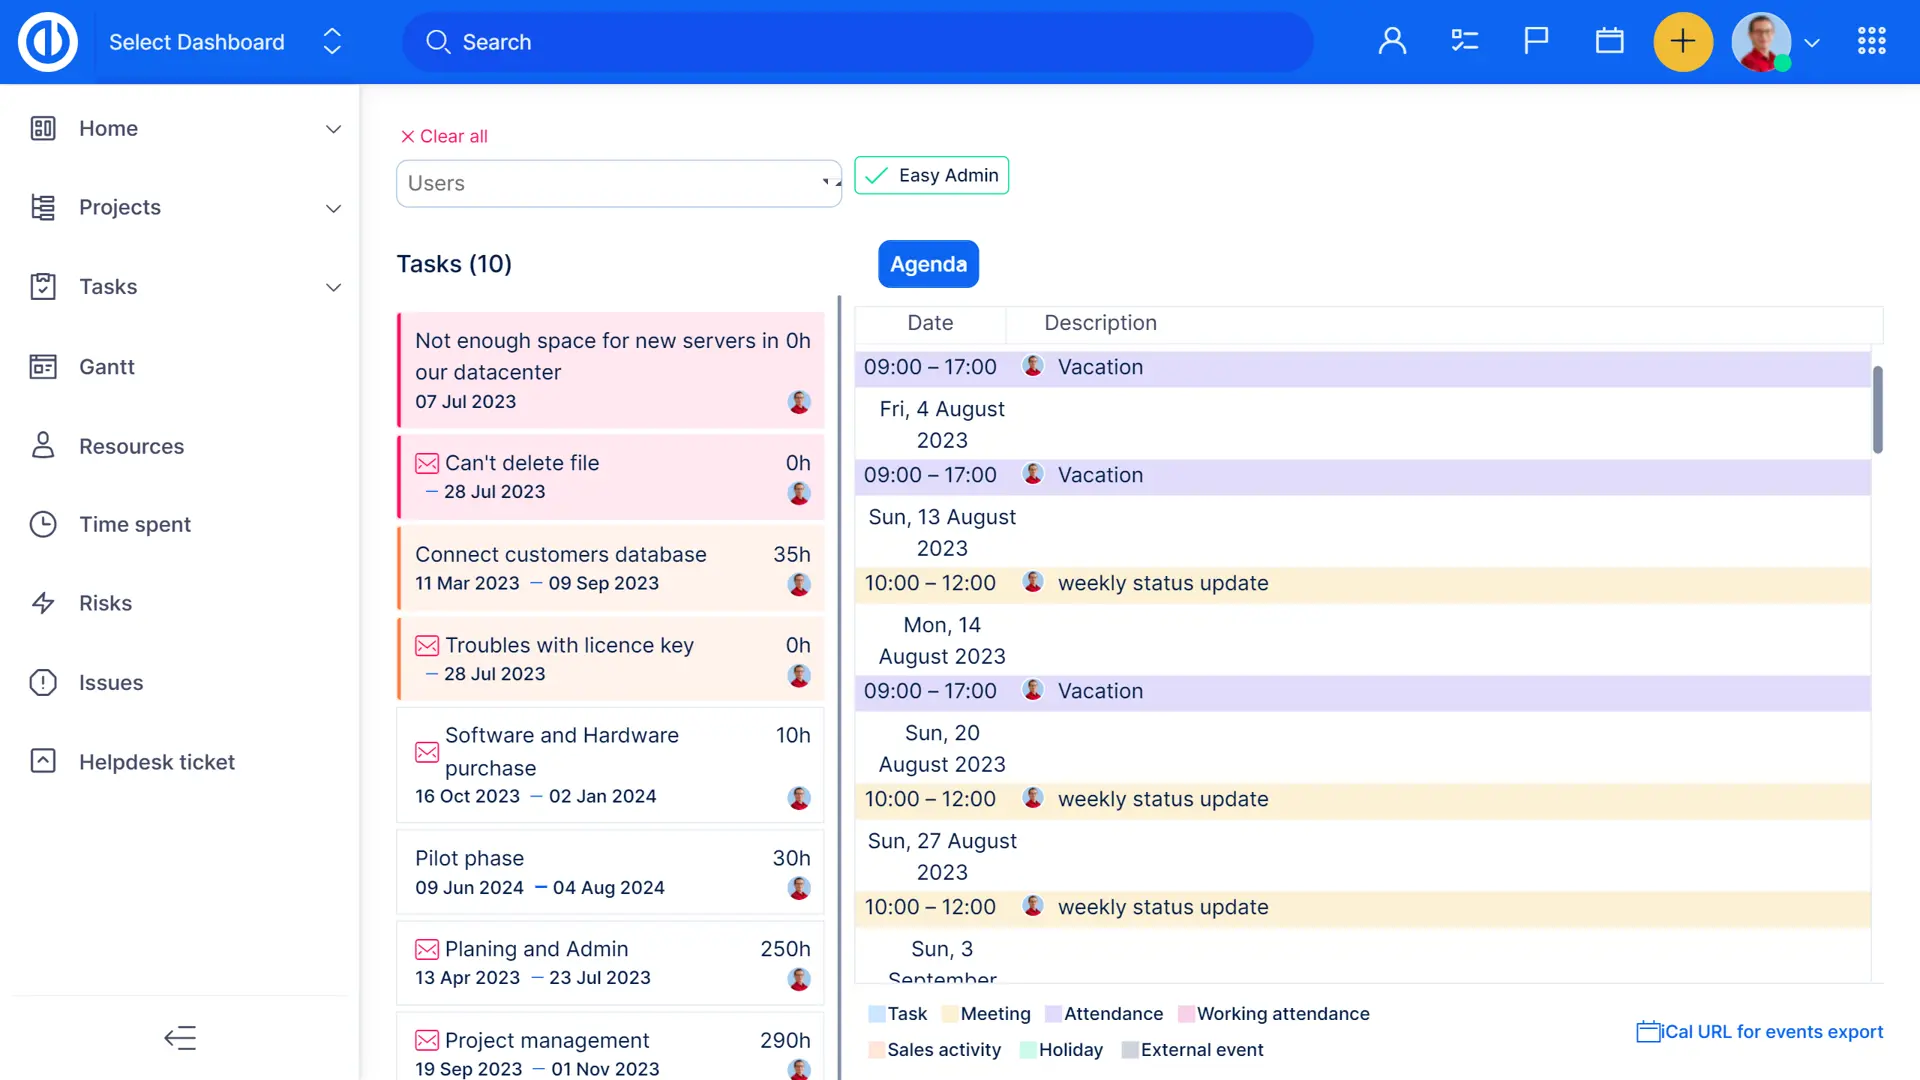
Task: Click into the Search field
Action: (x=857, y=42)
